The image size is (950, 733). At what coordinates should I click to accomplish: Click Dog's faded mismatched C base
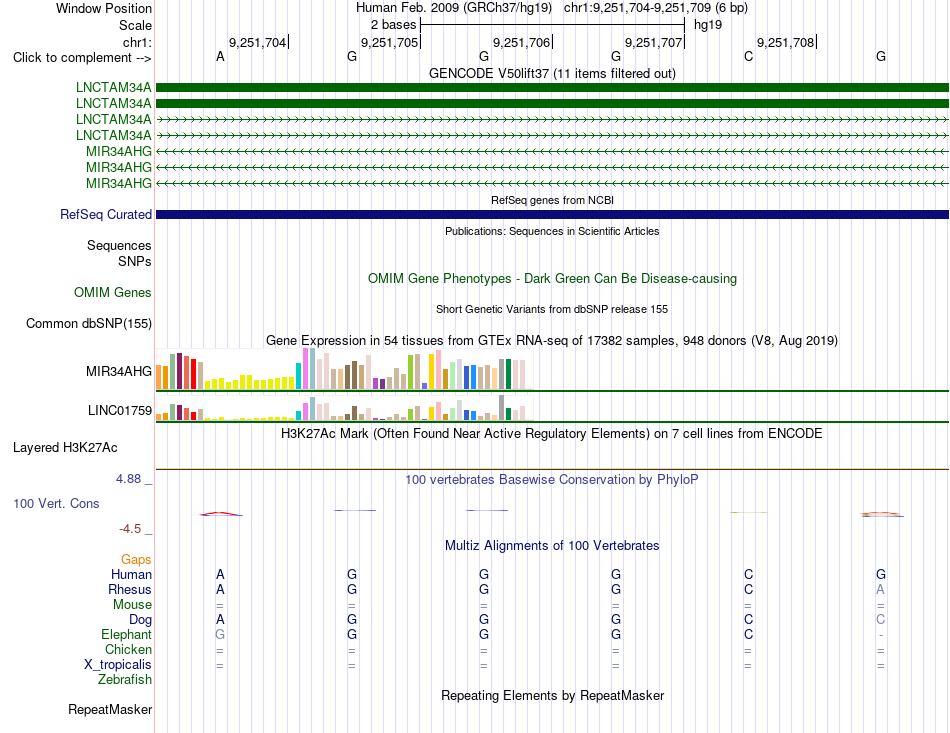880,620
